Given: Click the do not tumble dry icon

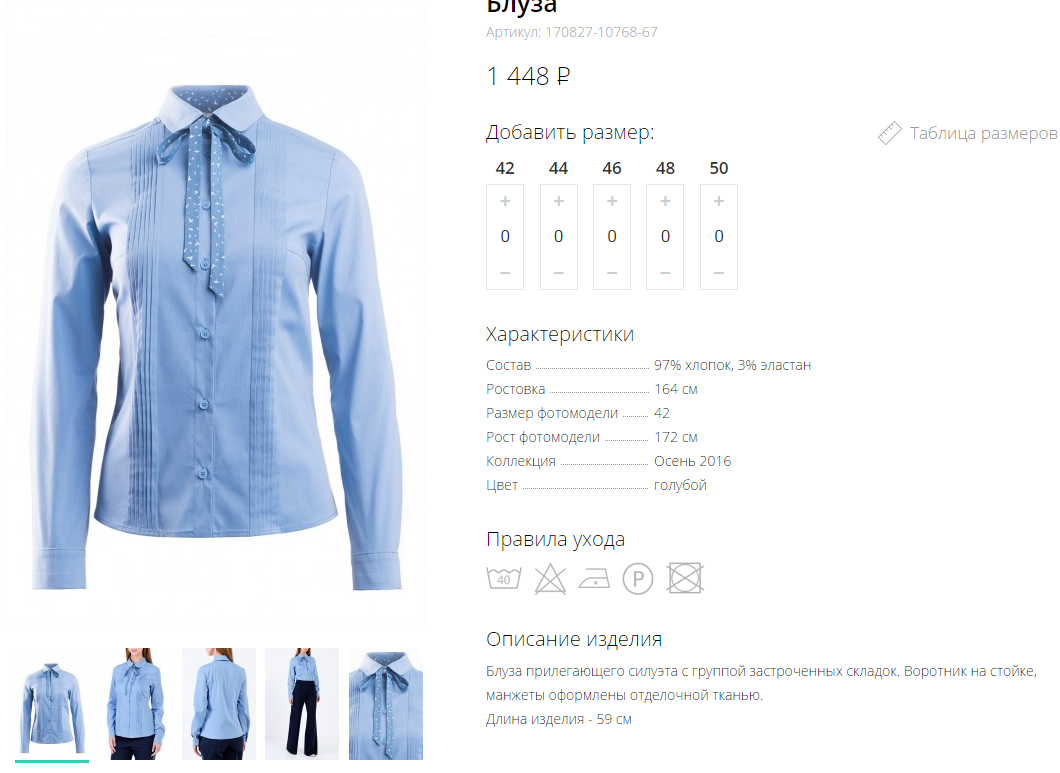Looking at the screenshot, I should pos(685,579).
